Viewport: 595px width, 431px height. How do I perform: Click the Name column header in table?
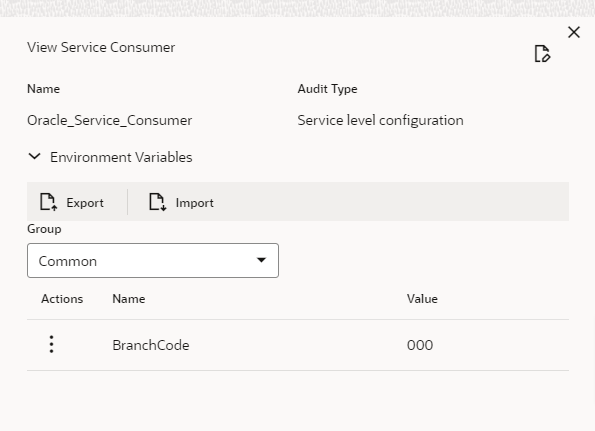[129, 299]
